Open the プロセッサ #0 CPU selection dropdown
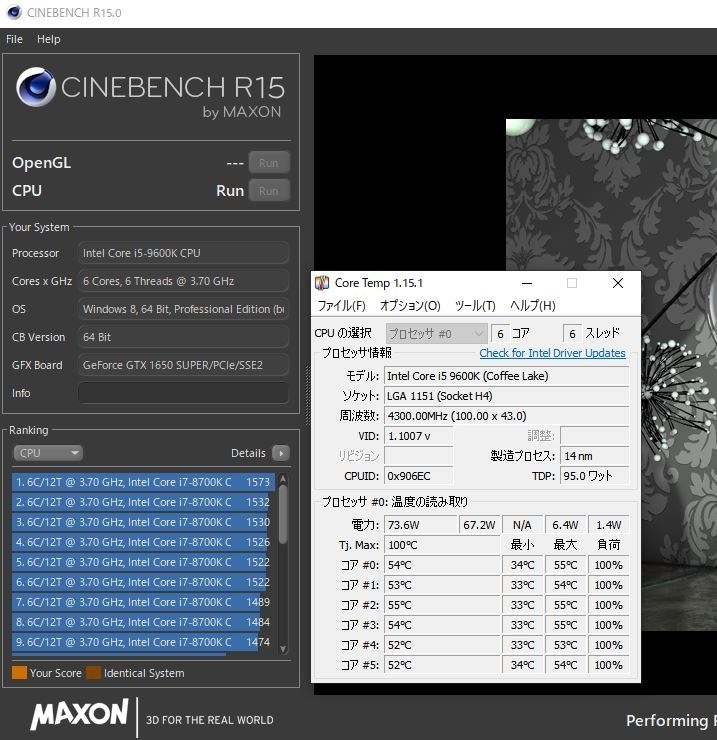 coord(436,334)
